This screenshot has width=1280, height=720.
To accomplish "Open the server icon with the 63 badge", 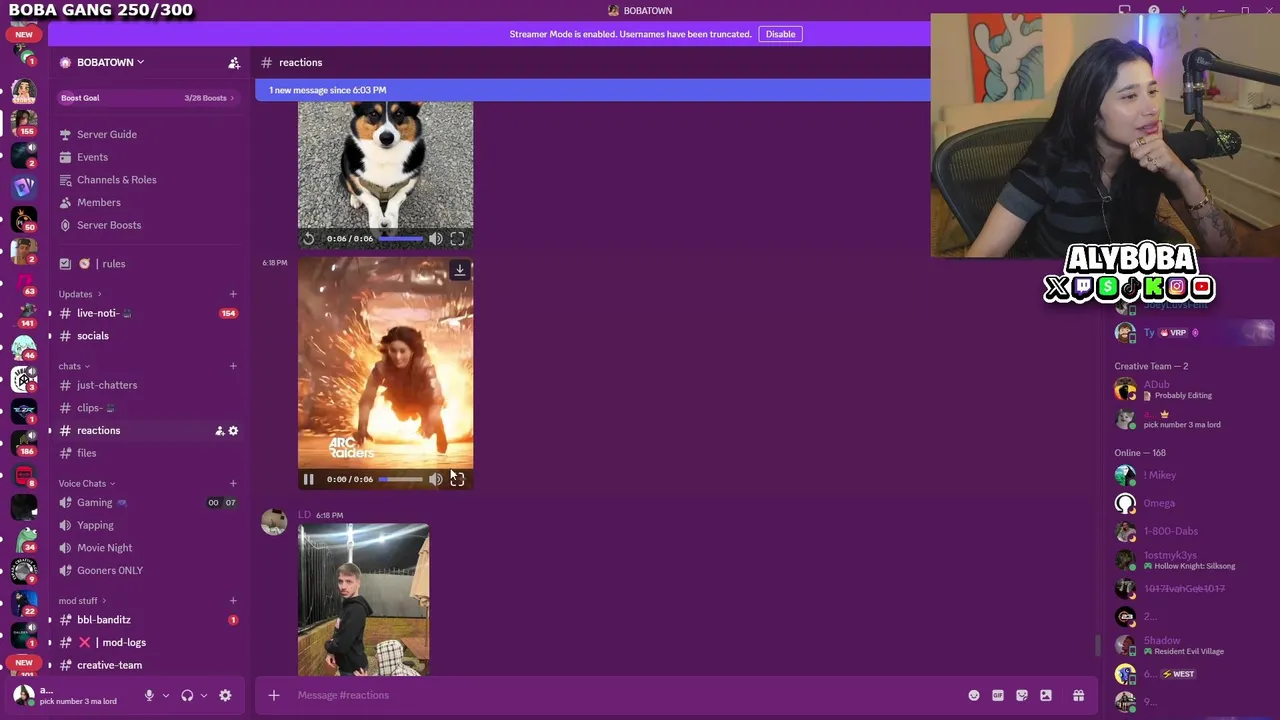I will coord(24,282).
